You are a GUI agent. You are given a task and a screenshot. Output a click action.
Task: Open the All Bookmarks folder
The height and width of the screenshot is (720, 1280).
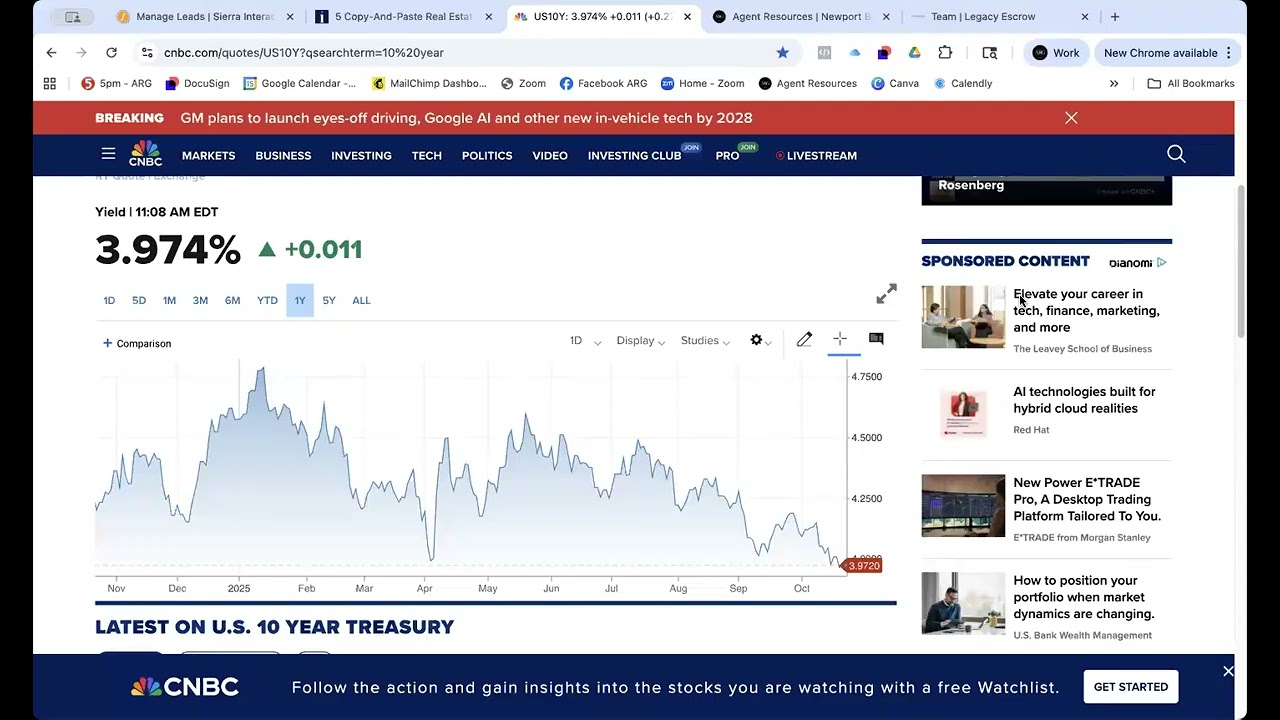click(x=1190, y=83)
